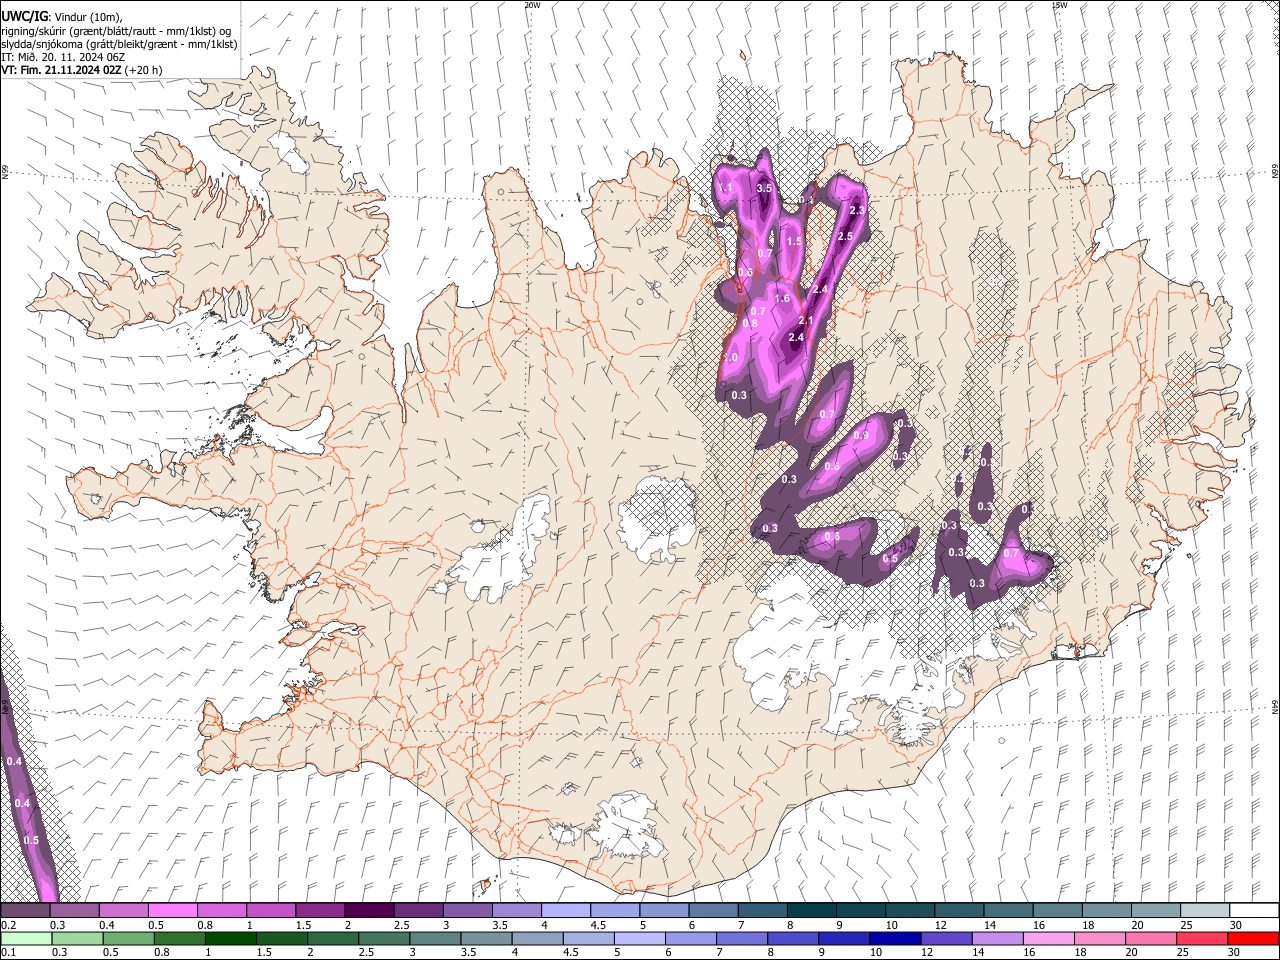Image resolution: width=1280 pixels, height=960 pixels.
Task: Select the '0.9' snowfall value on the map
Action: [860, 436]
